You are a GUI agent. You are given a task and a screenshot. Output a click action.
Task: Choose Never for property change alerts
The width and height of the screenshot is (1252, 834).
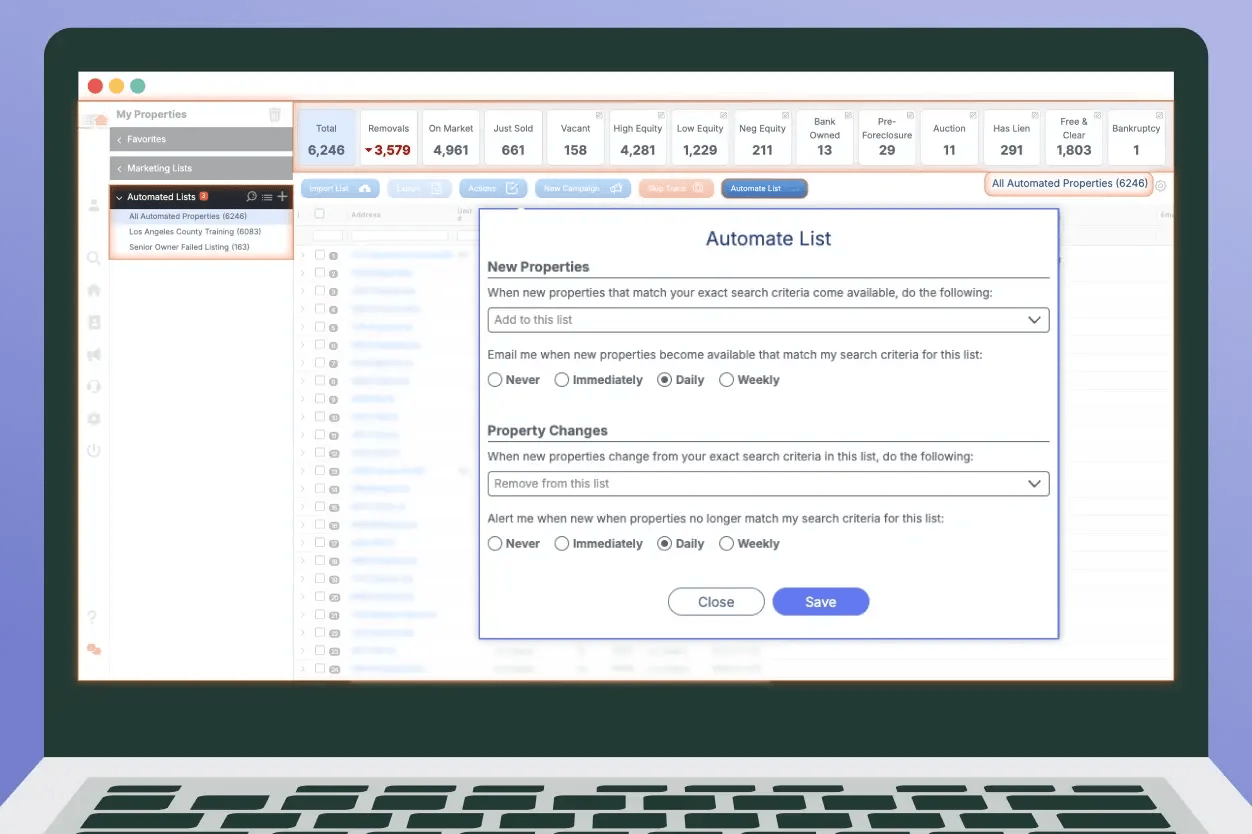[495, 543]
